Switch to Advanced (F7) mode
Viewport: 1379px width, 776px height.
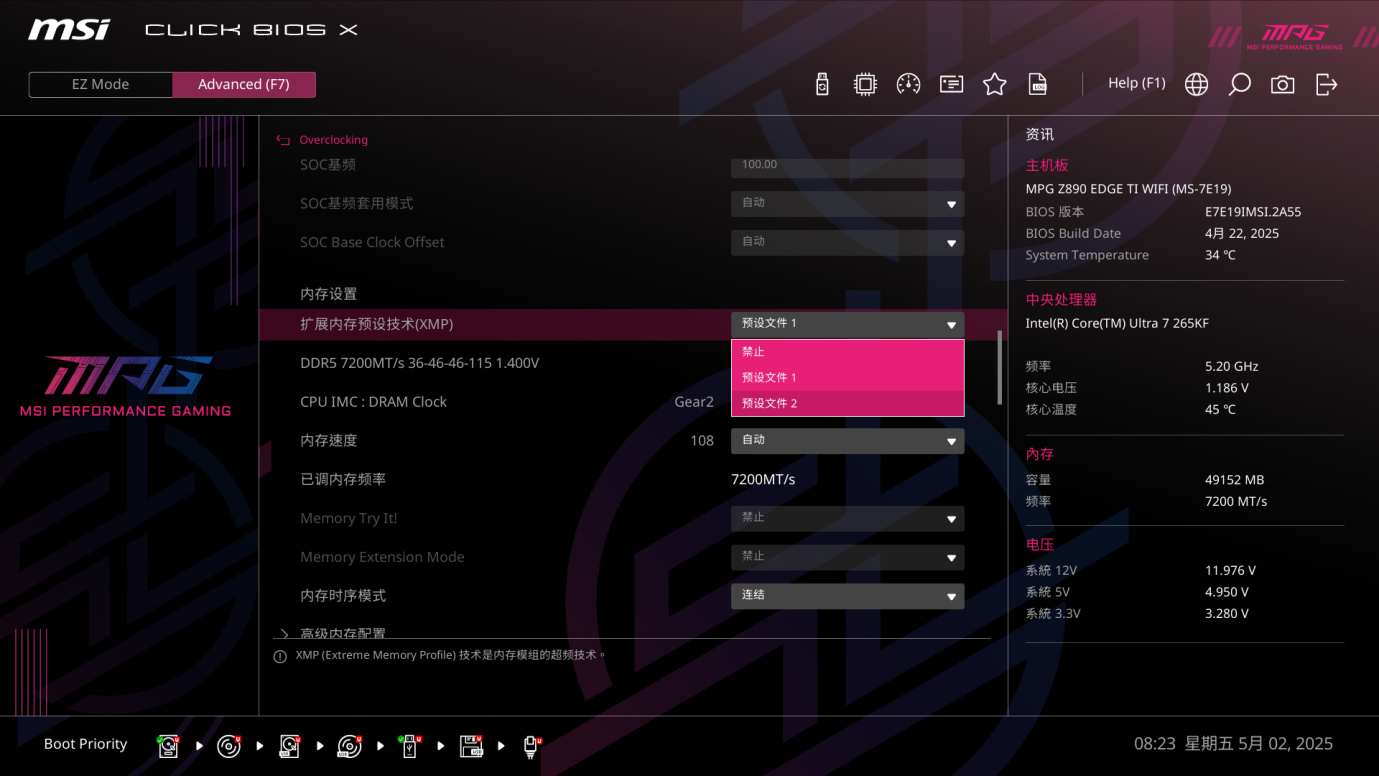click(x=244, y=85)
